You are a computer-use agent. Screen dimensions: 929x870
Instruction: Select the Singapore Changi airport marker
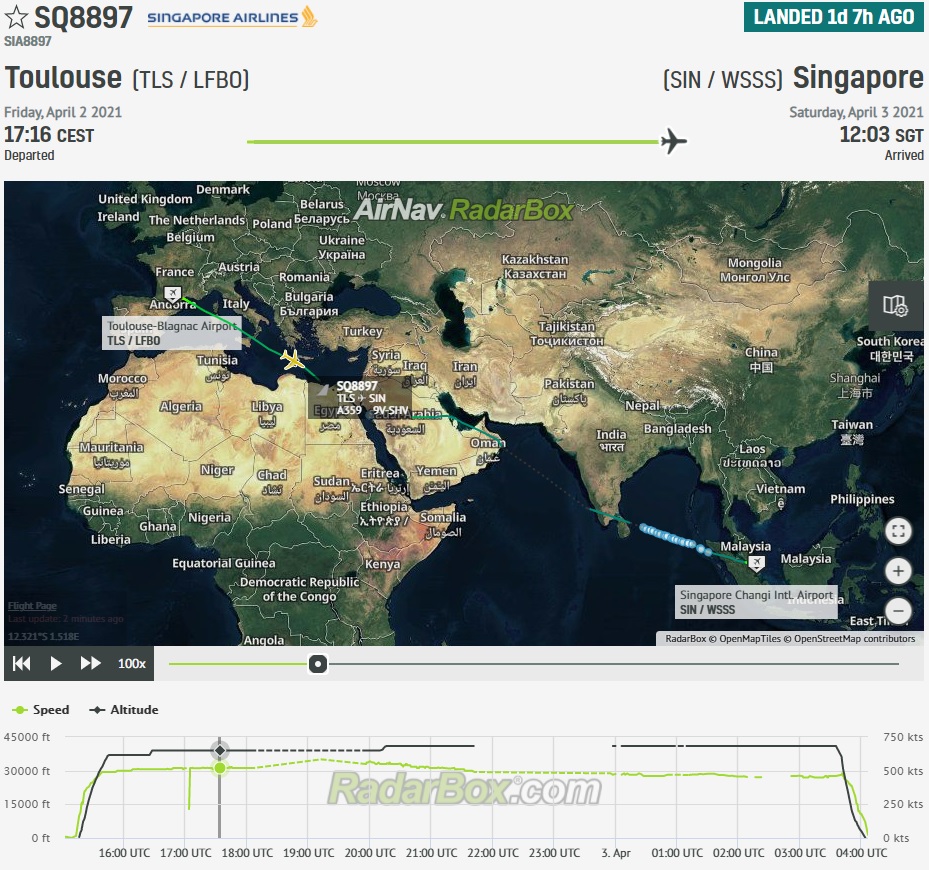coord(757,562)
